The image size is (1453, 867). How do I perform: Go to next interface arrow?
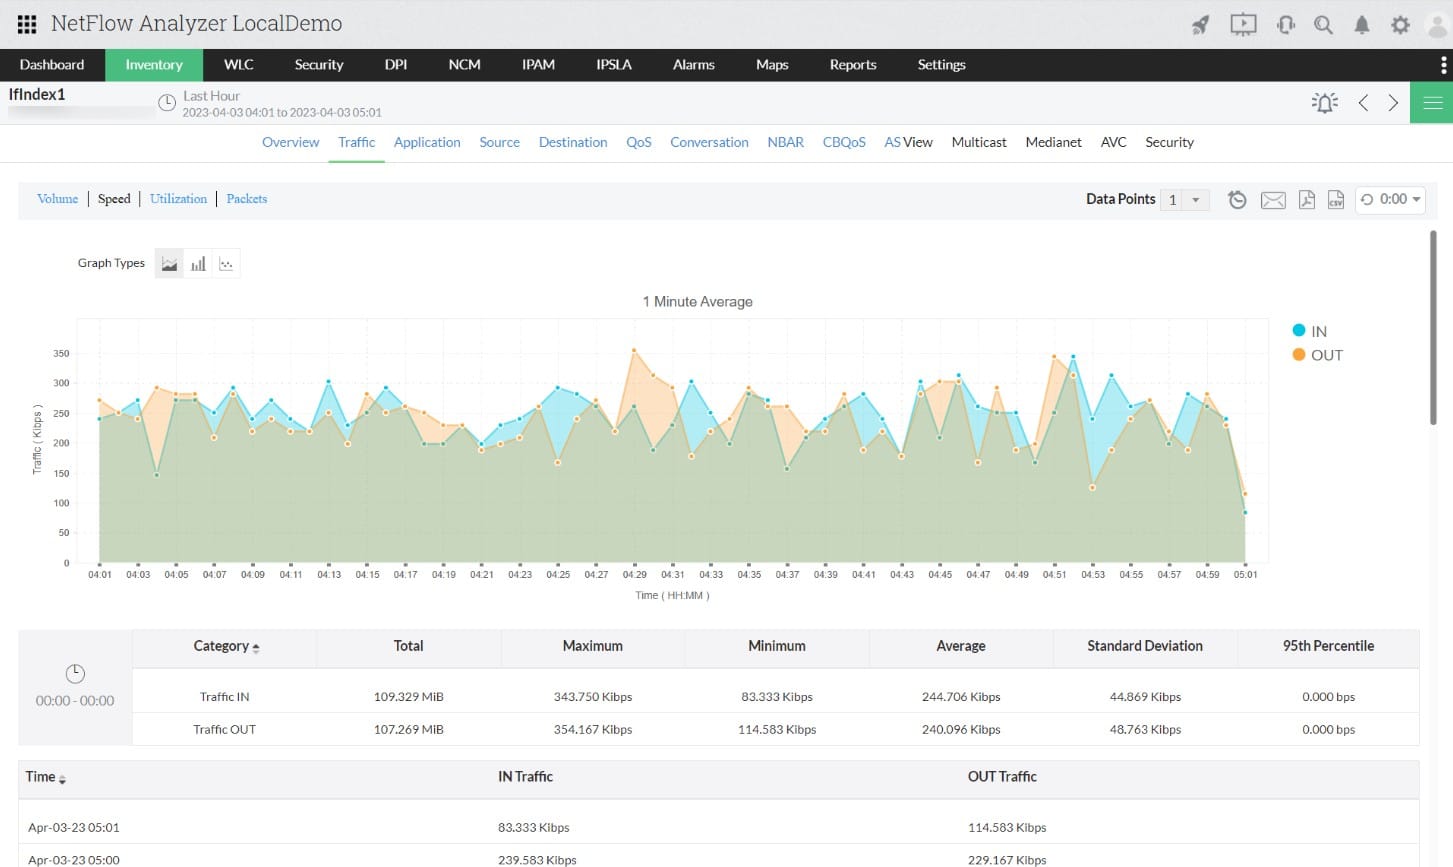coord(1393,103)
